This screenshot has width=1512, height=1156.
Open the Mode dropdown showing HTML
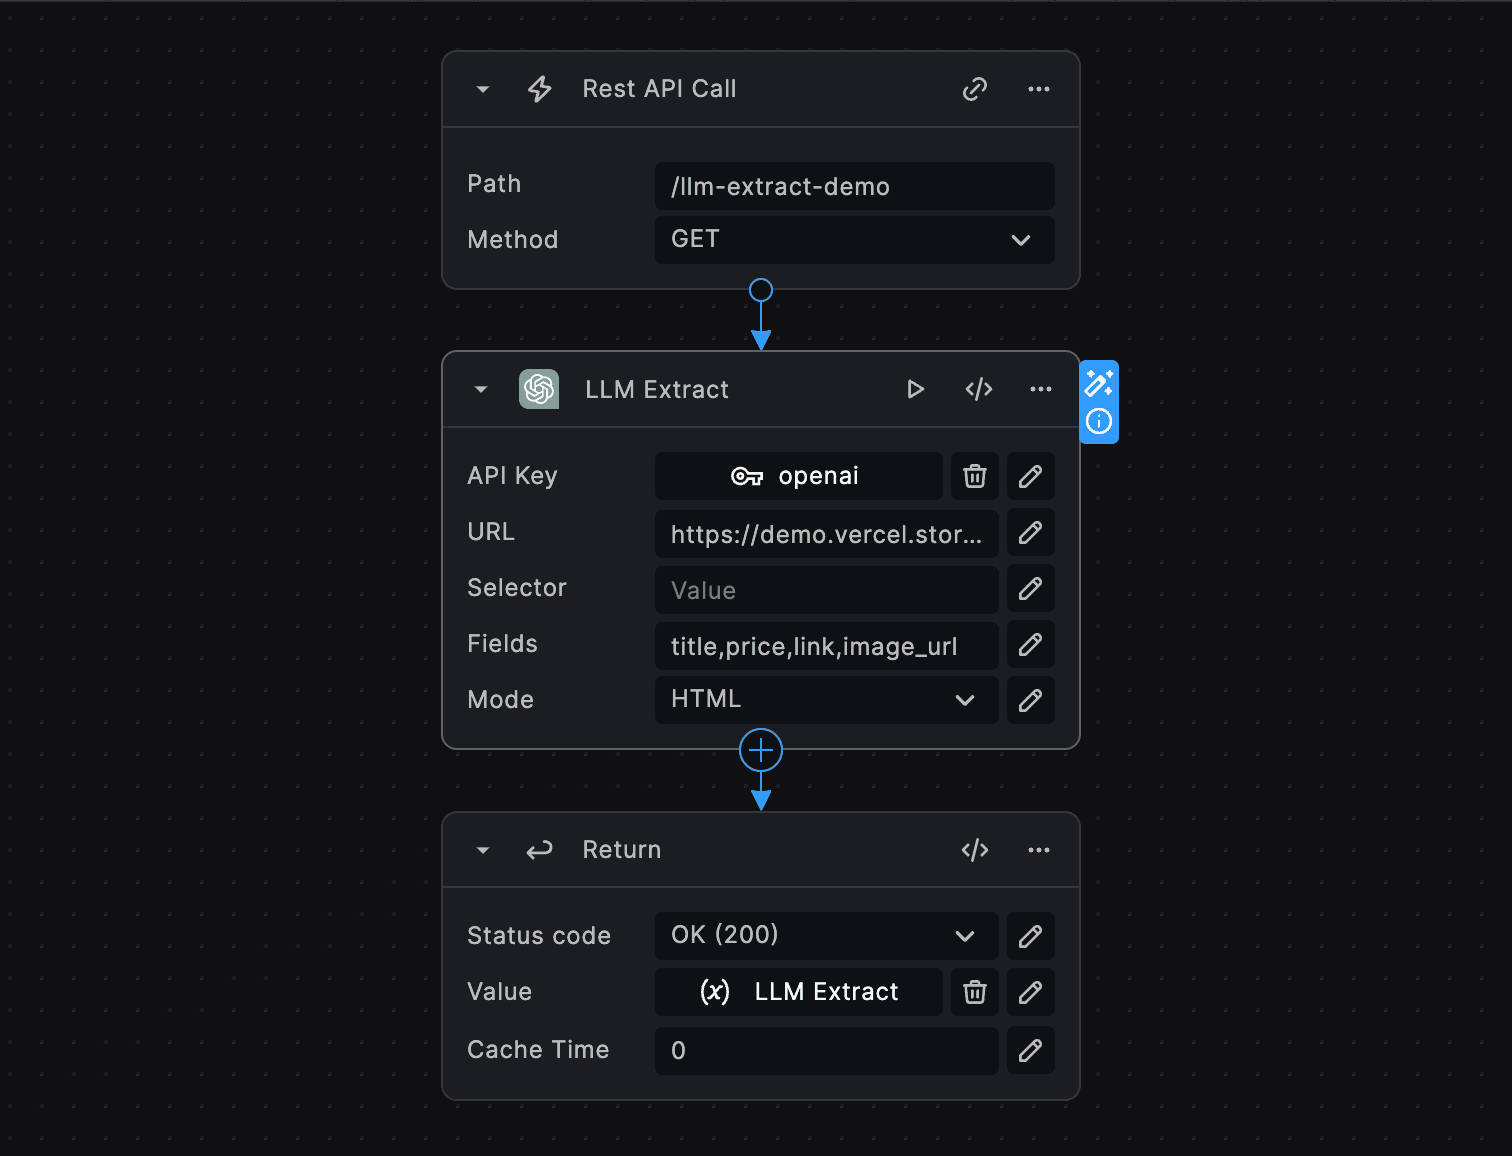point(964,699)
